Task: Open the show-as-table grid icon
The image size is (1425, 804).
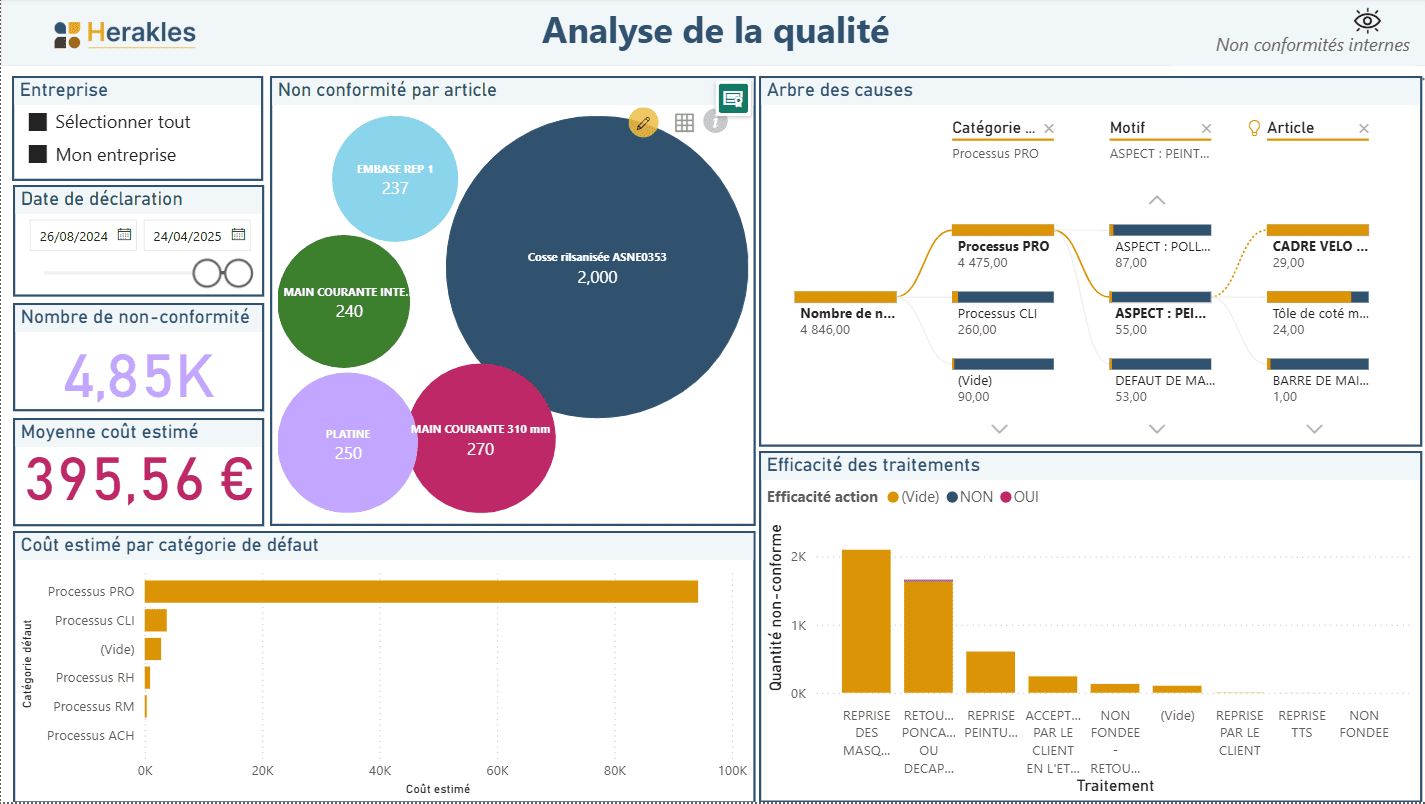Action: click(685, 122)
